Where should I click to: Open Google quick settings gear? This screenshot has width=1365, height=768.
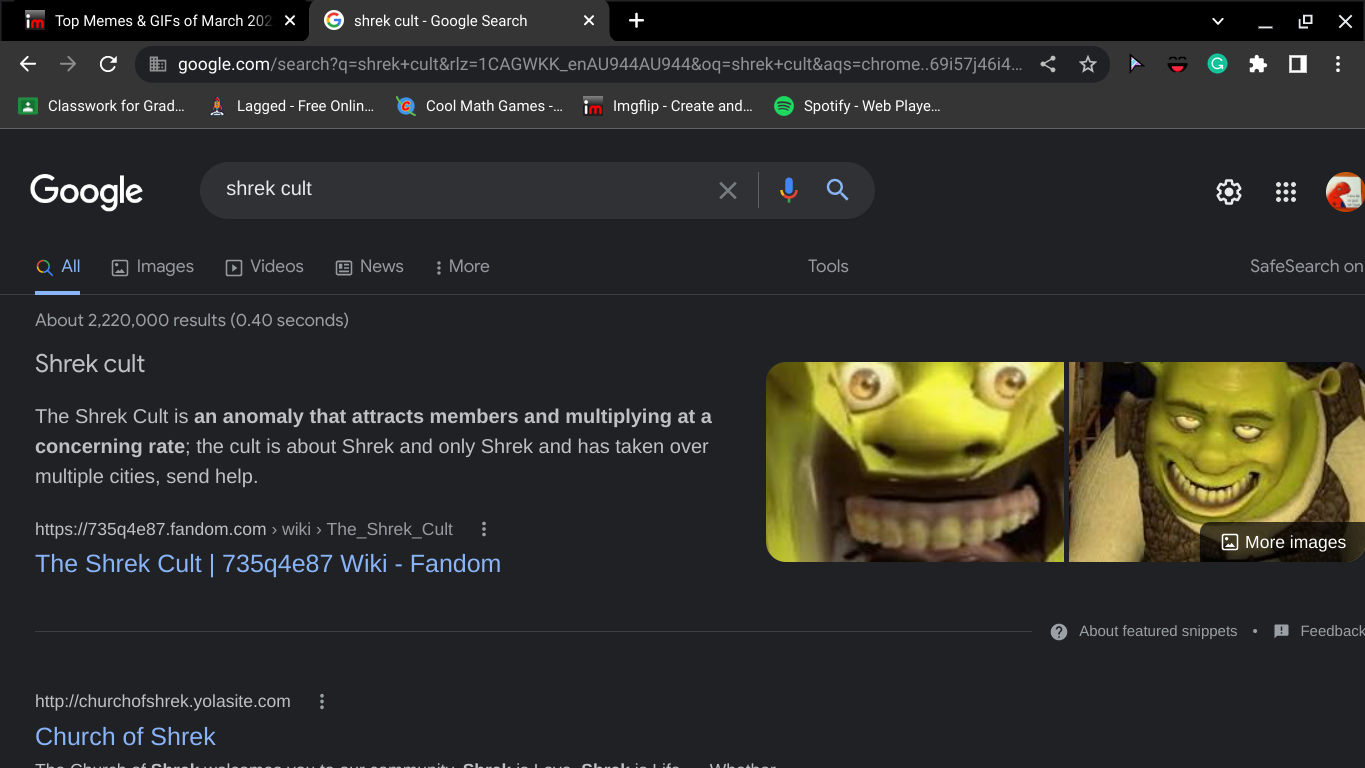pos(1229,192)
